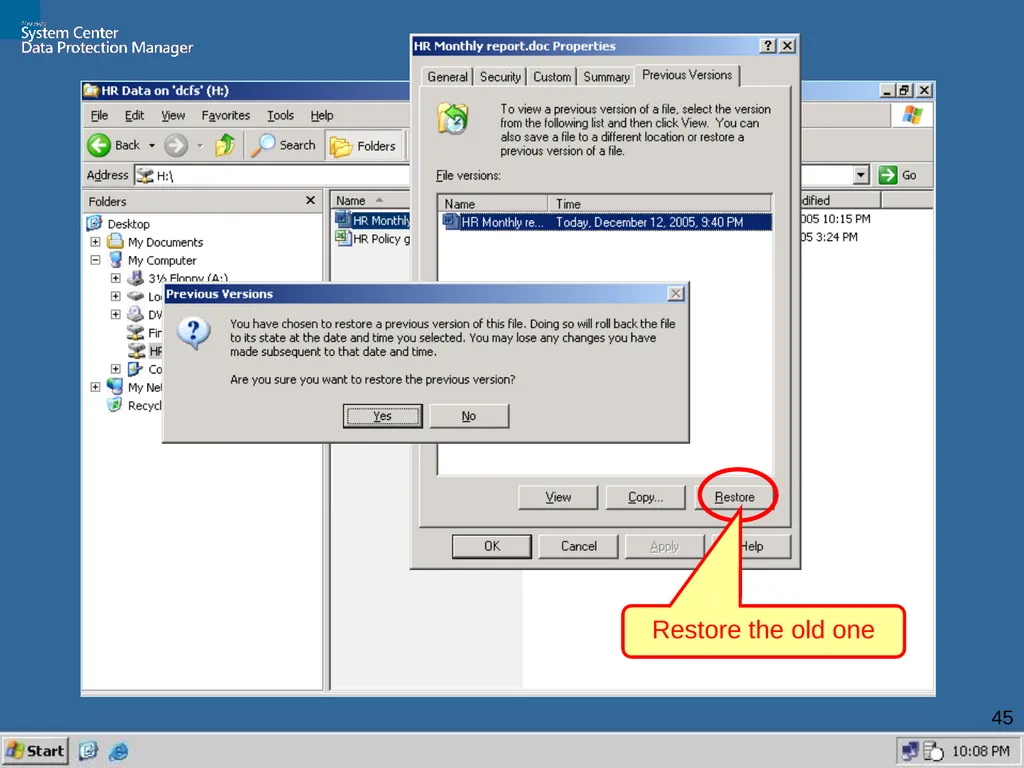Collapse the My Computer tree node
Screen dimensions: 1024x768
pyautogui.click(x=95, y=260)
